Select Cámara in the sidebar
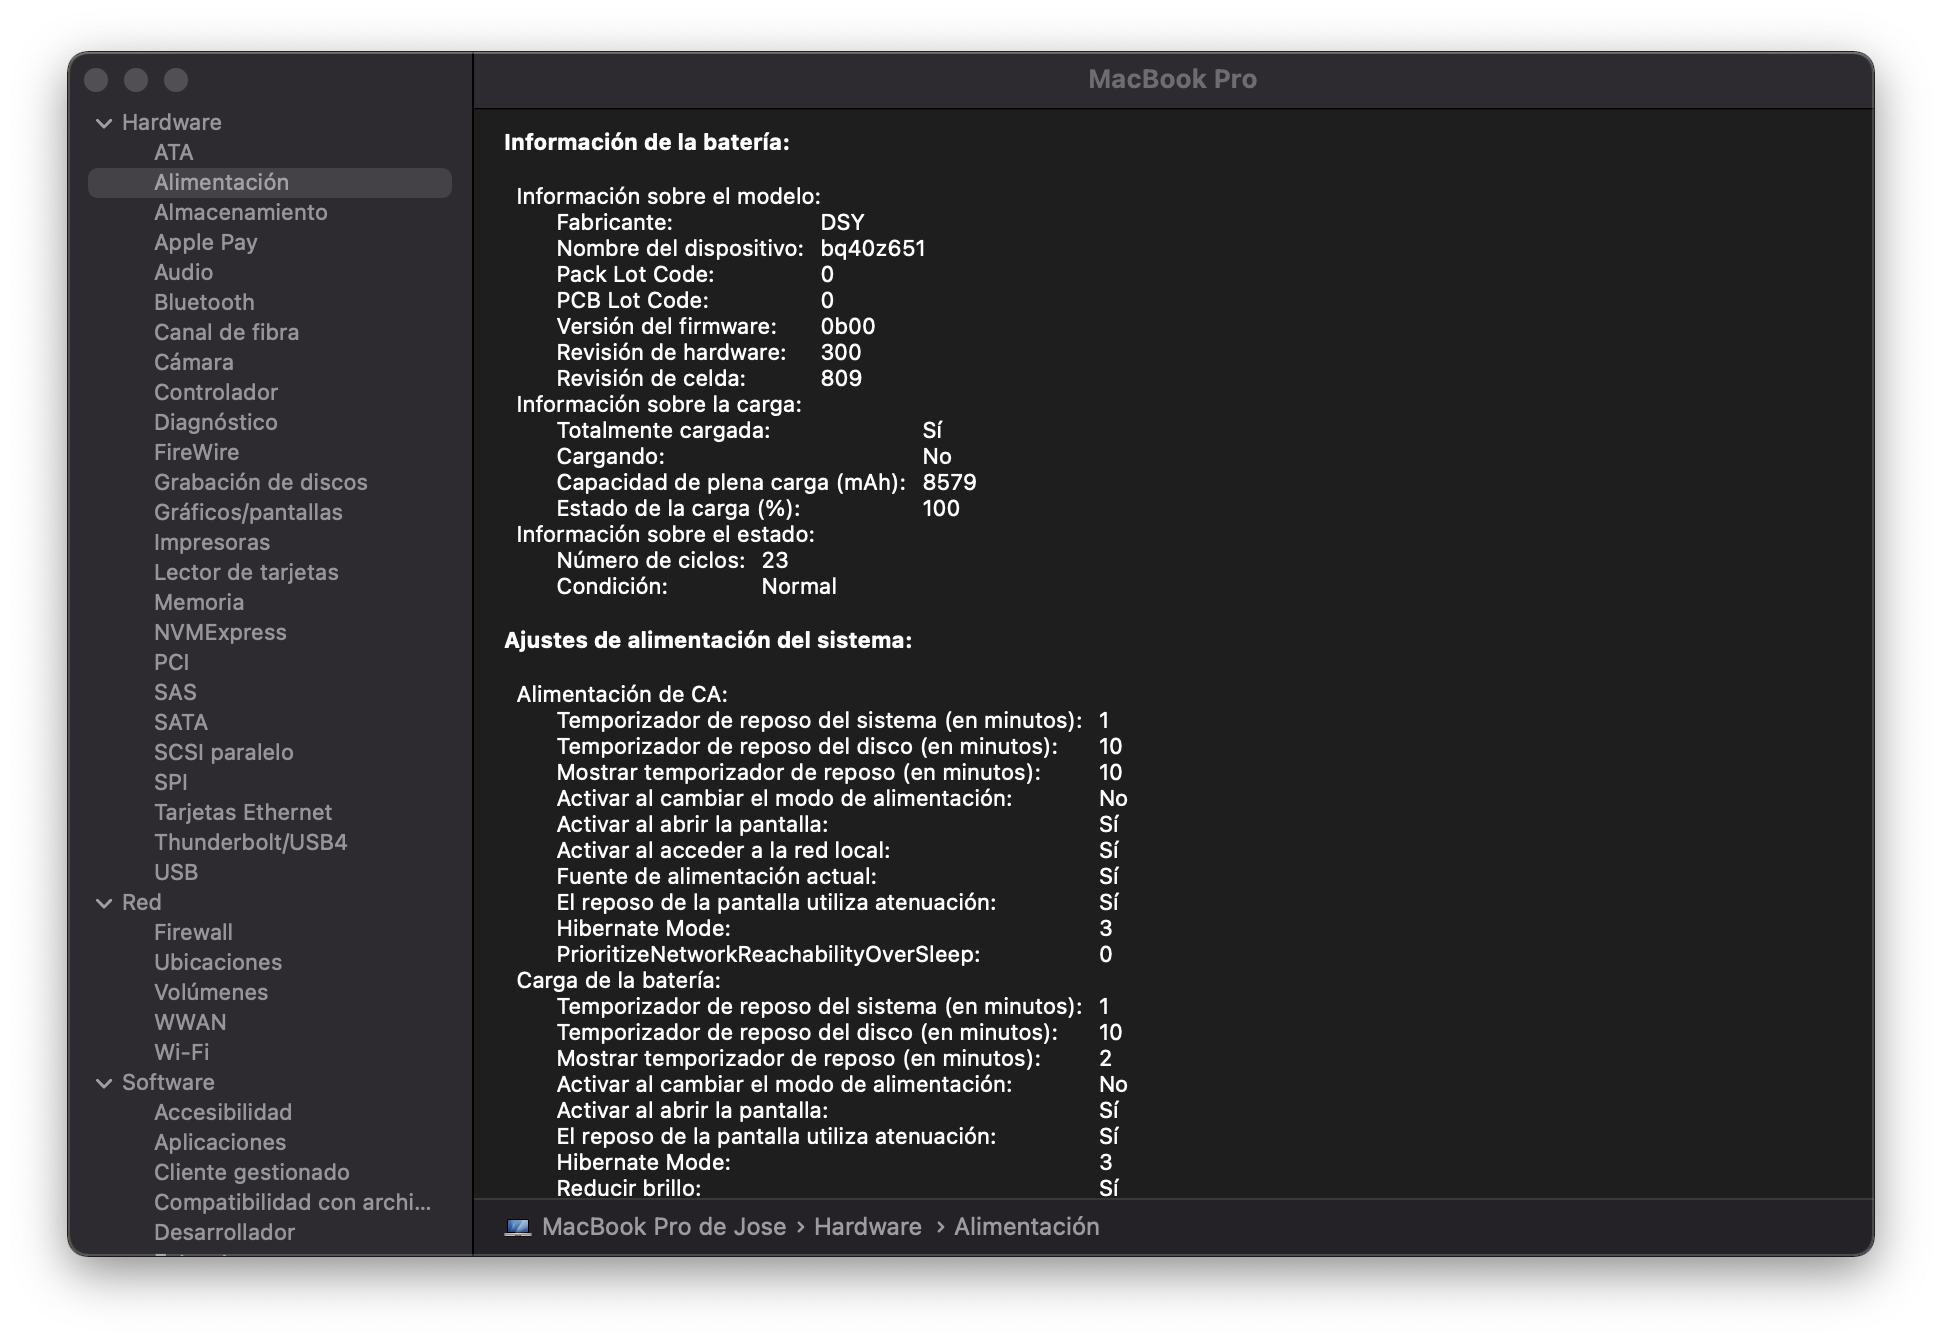 (193, 362)
